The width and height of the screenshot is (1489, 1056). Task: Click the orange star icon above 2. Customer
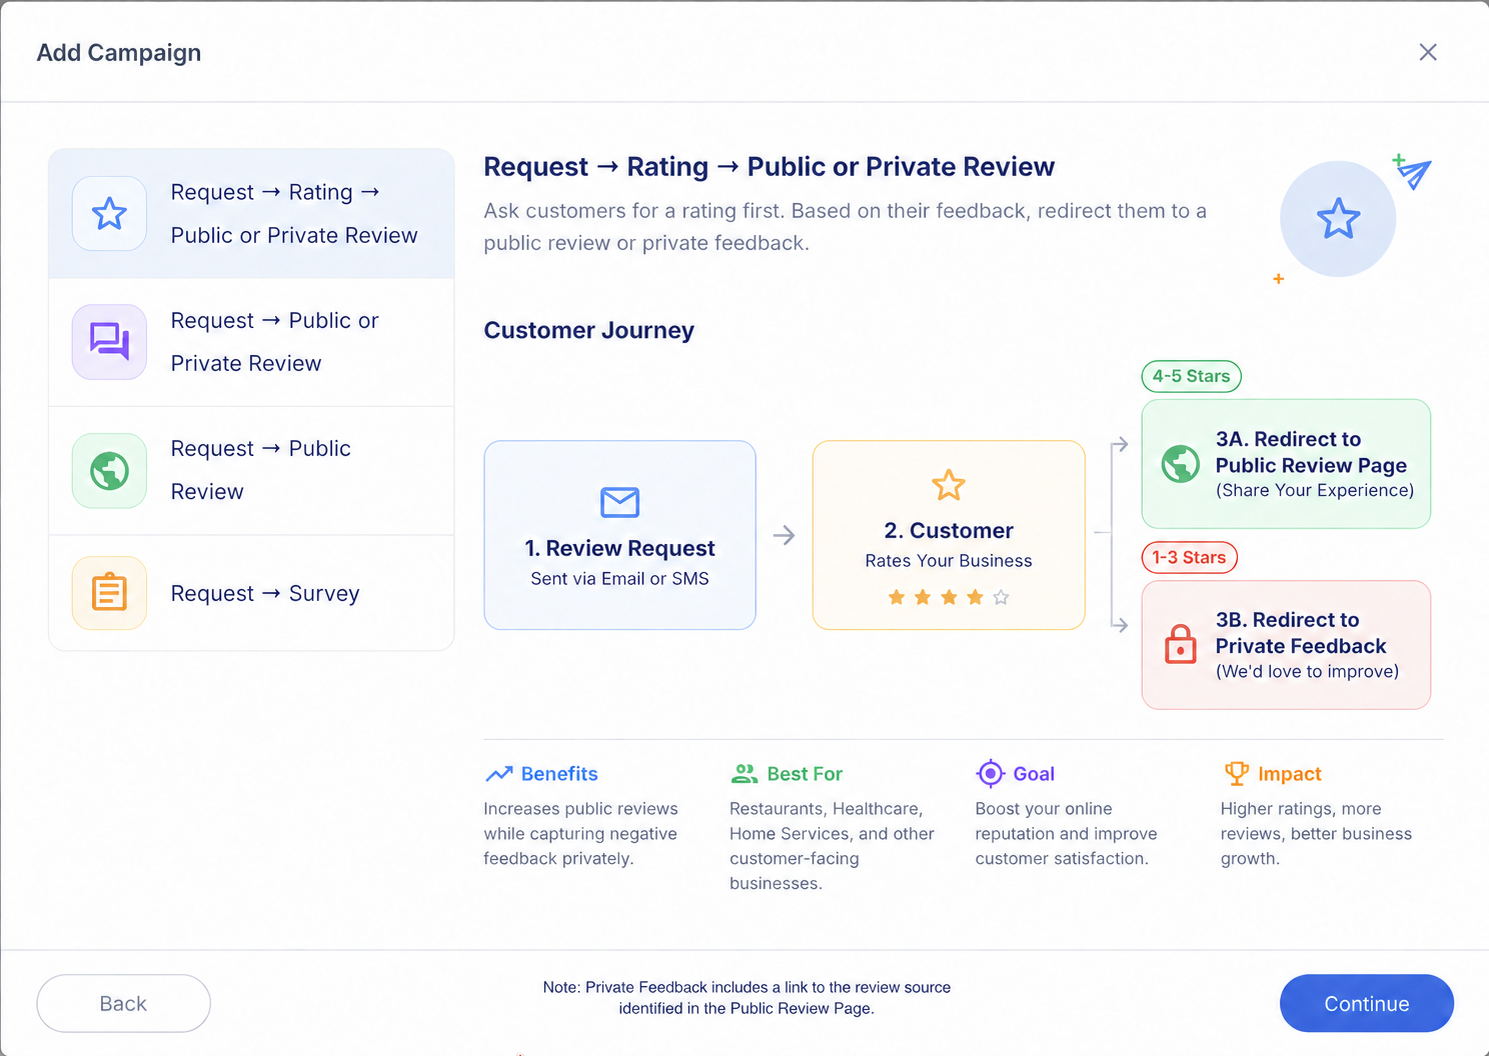(948, 485)
